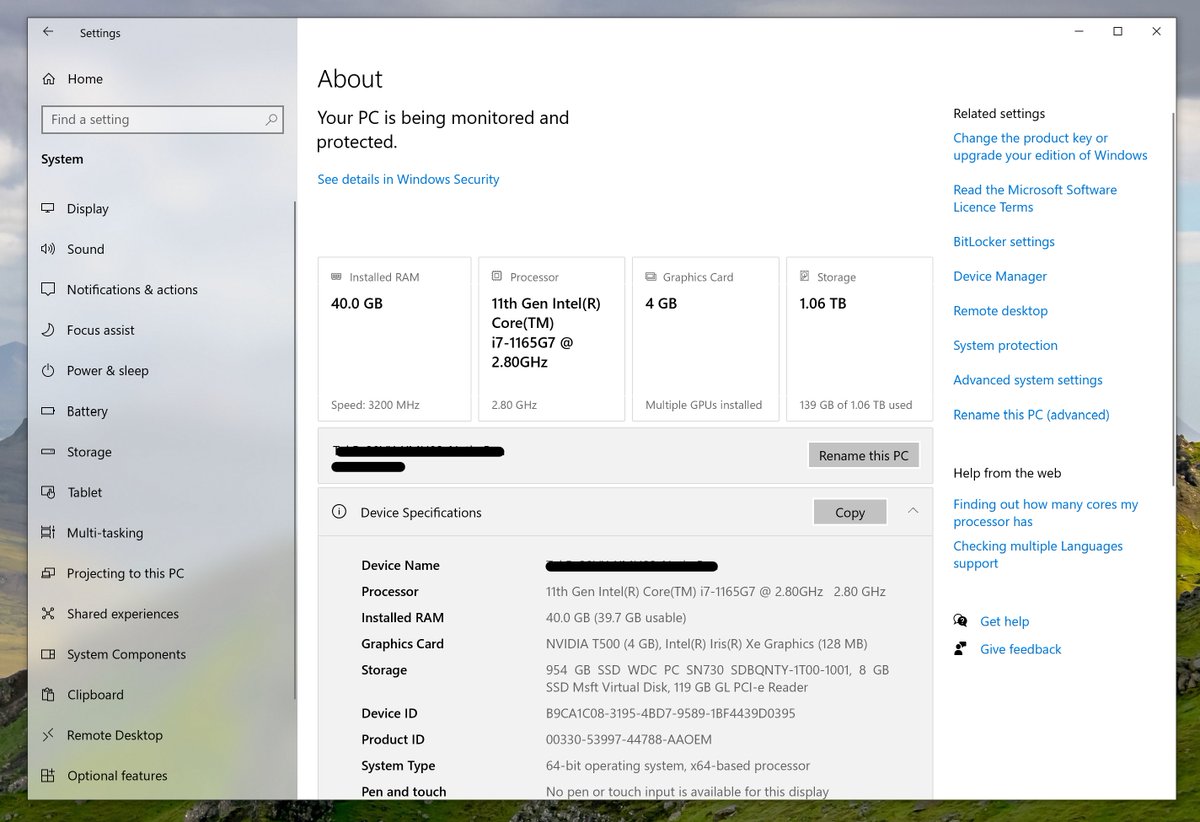Focus the Find a setting search box
This screenshot has height=822, width=1200.
click(x=162, y=119)
